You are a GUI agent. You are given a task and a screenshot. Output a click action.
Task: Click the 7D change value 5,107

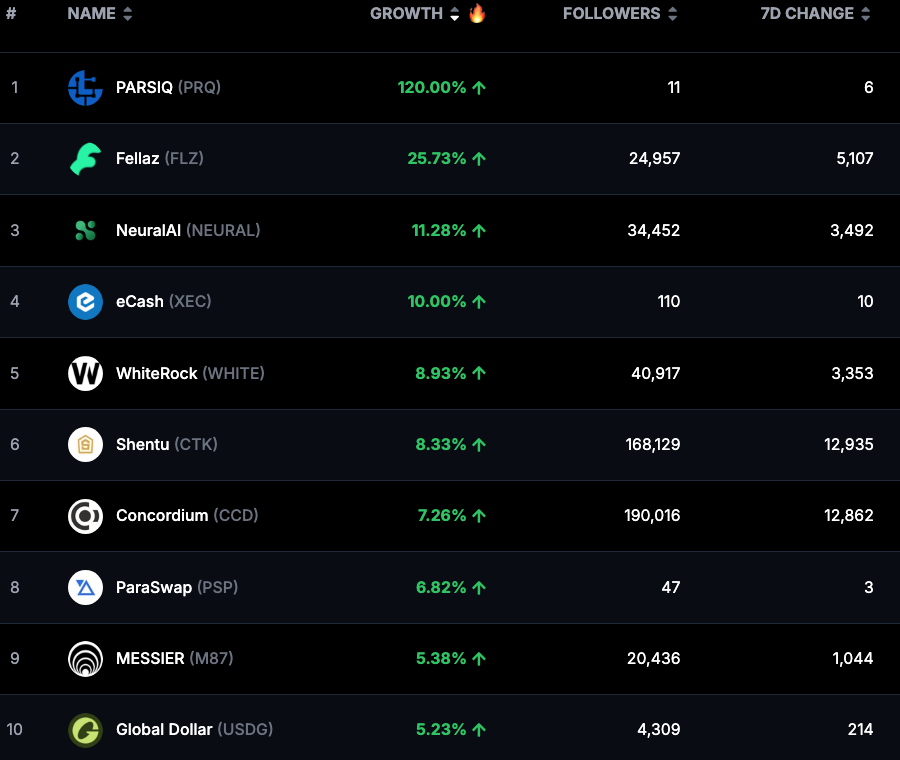[855, 158]
